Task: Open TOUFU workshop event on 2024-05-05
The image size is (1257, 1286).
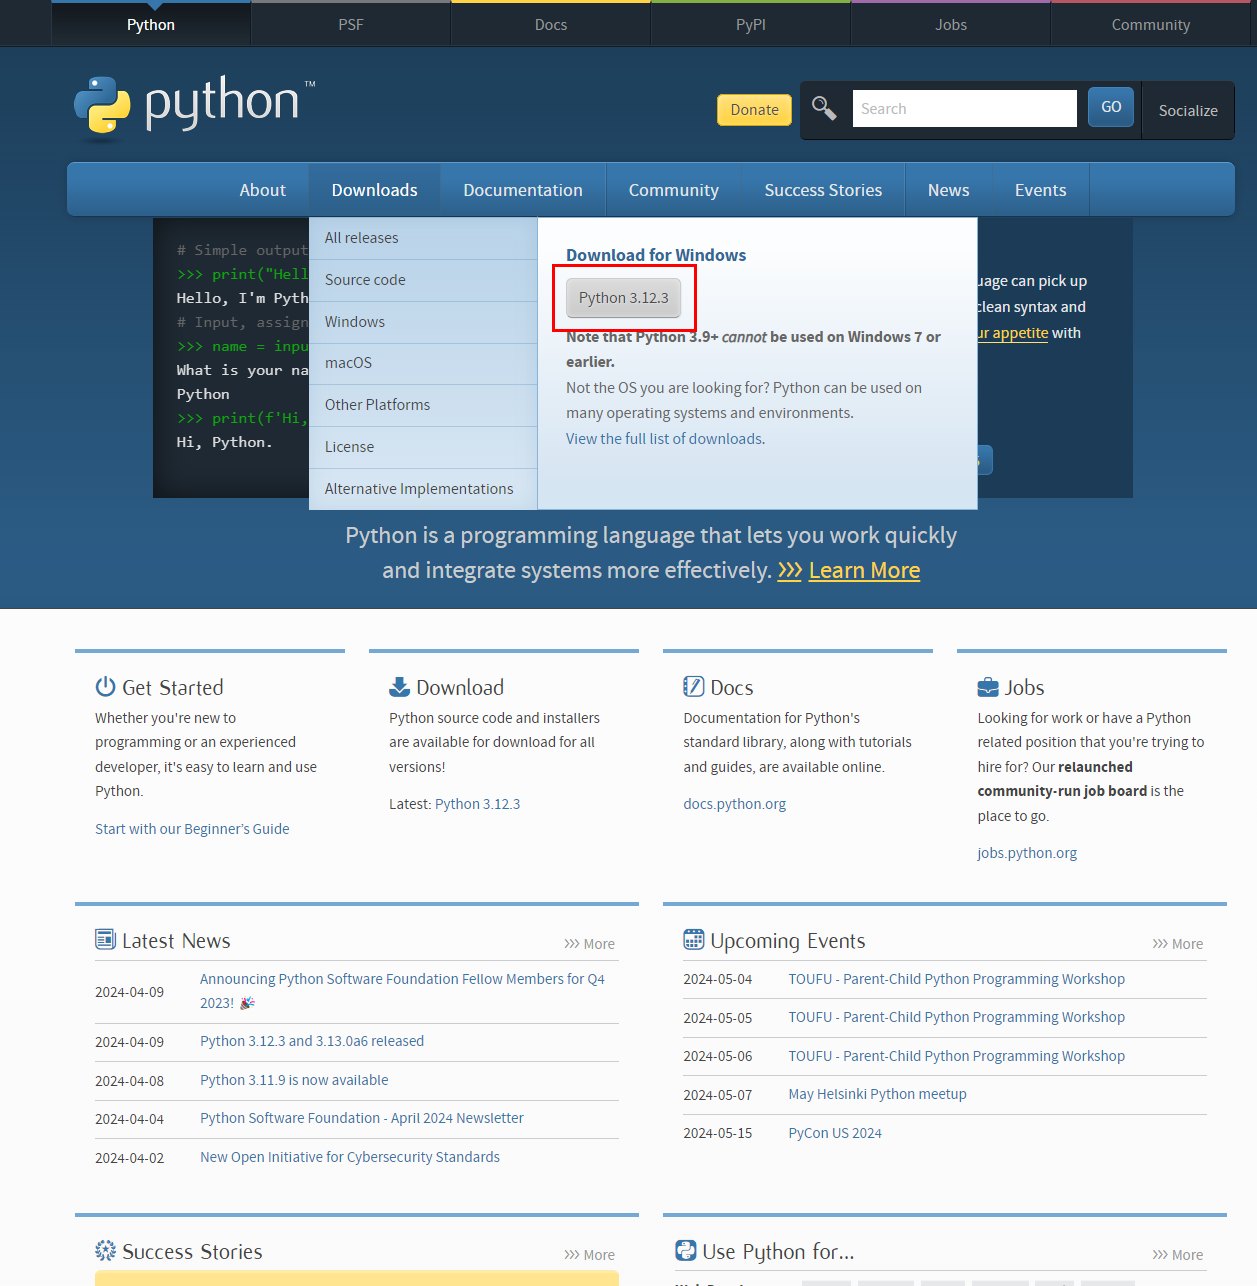Action: point(956,1017)
